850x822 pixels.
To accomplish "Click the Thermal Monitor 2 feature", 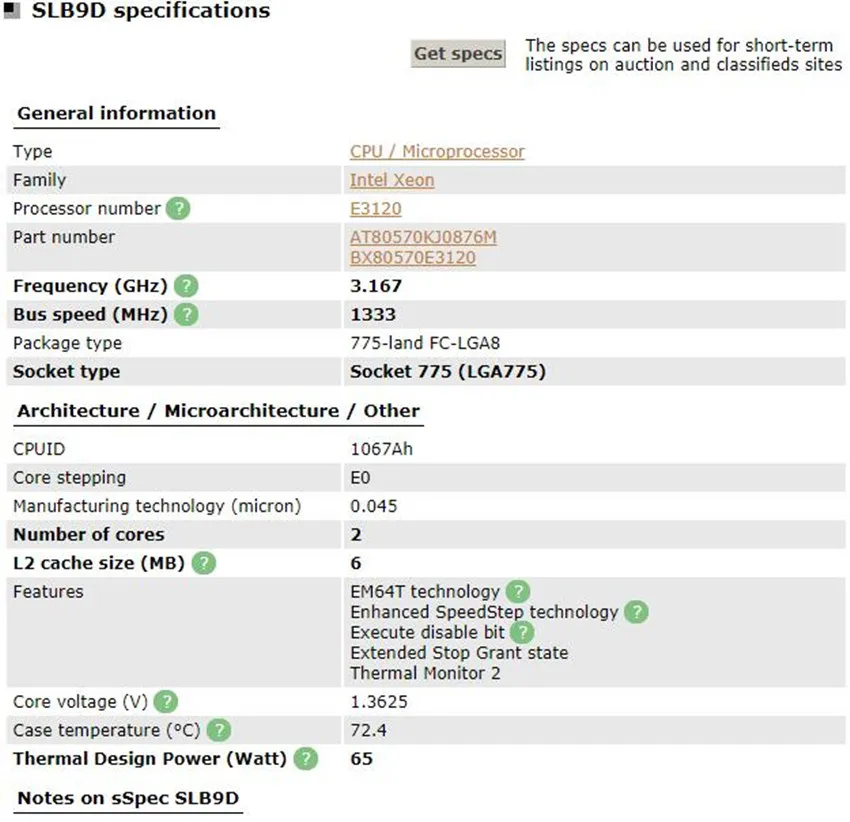I will pos(425,673).
